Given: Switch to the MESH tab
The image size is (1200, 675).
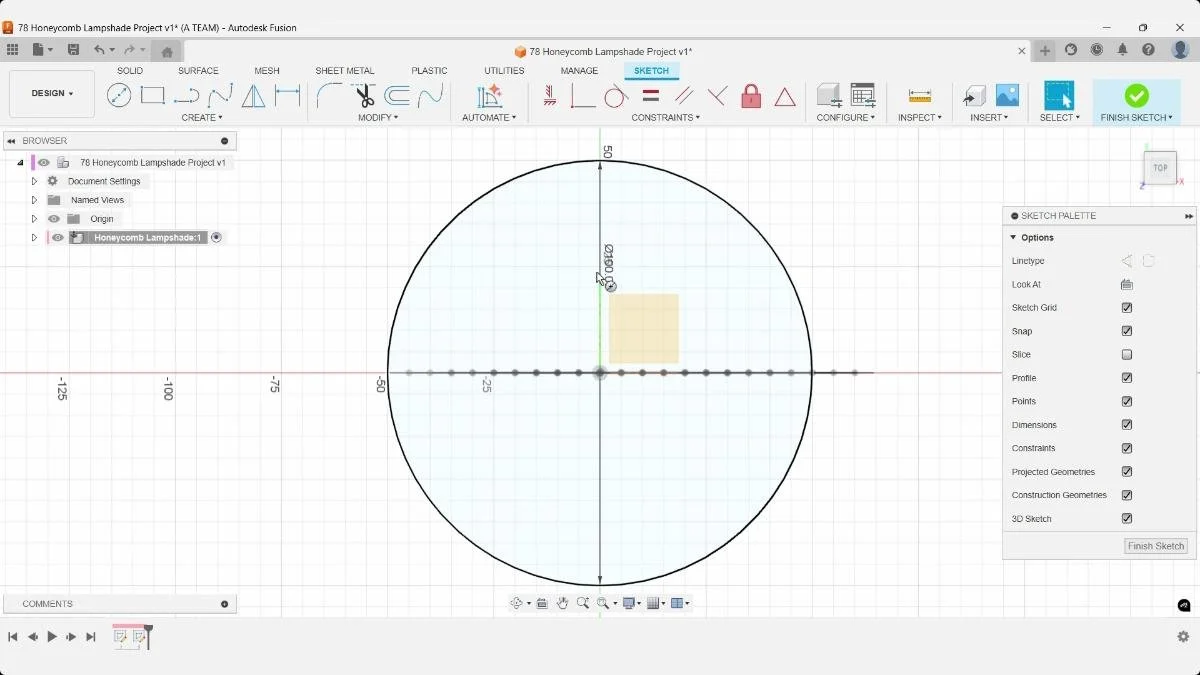Looking at the screenshot, I should [x=267, y=71].
